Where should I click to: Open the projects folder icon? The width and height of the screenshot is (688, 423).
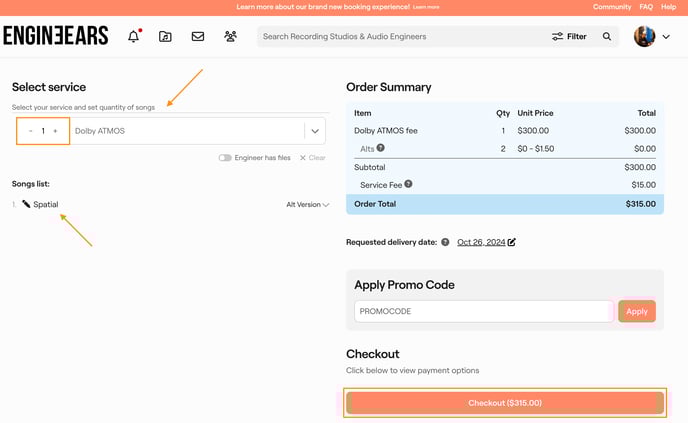click(x=165, y=37)
